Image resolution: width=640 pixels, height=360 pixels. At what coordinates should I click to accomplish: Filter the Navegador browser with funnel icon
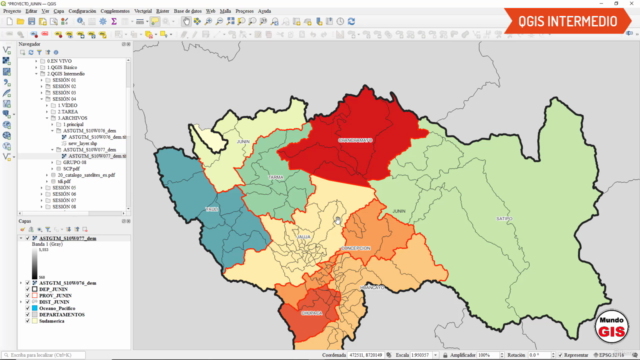point(39,52)
